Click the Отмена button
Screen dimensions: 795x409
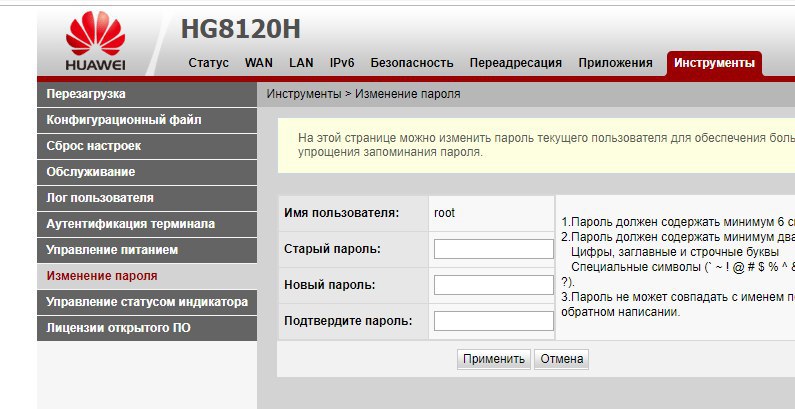(x=561, y=359)
